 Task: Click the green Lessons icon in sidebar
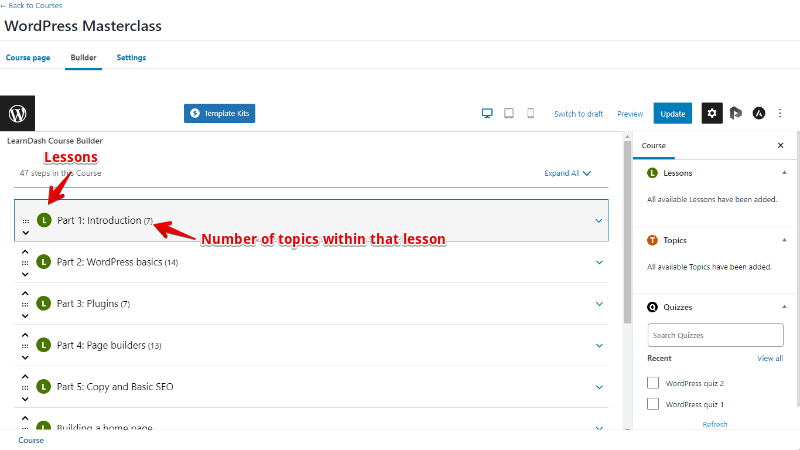[x=653, y=173]
